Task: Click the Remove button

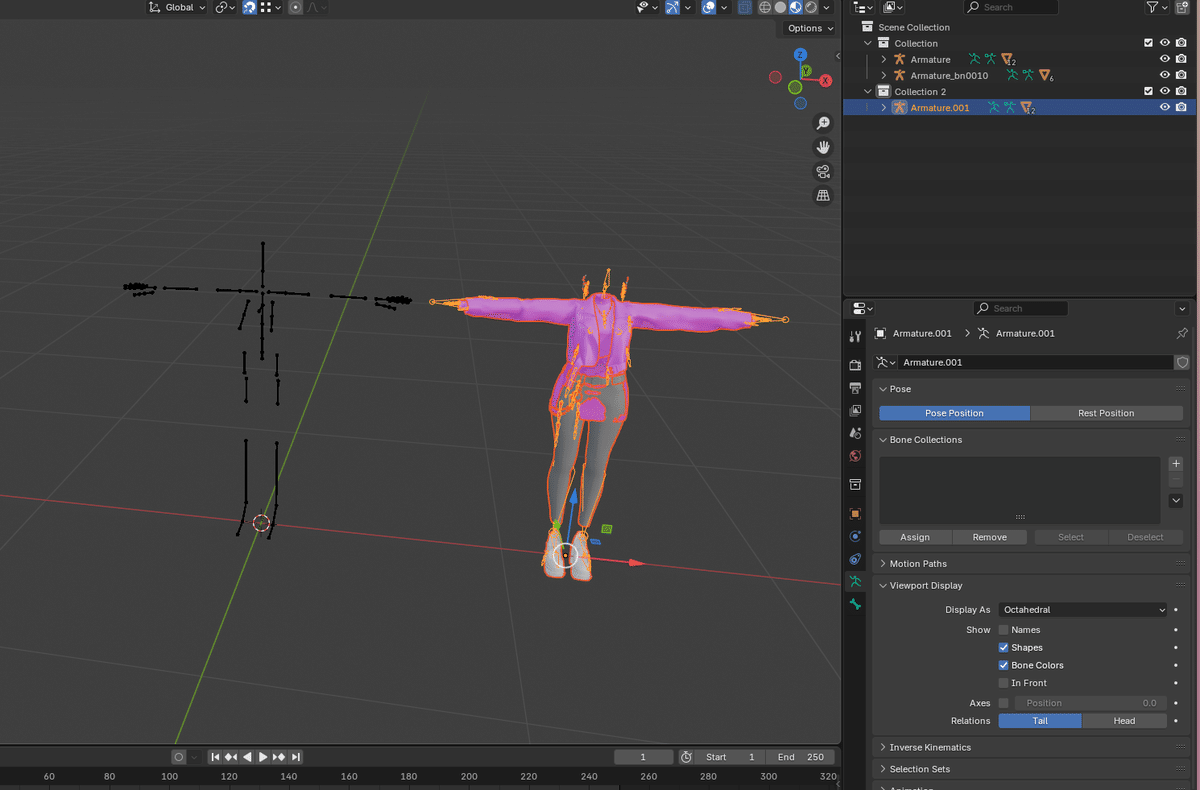Action: click(x=990, y=537)
